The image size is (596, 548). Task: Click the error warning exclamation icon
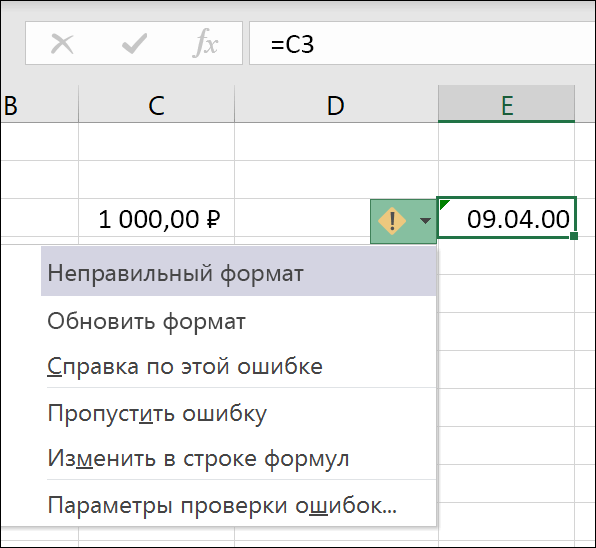tap(392, 220)
